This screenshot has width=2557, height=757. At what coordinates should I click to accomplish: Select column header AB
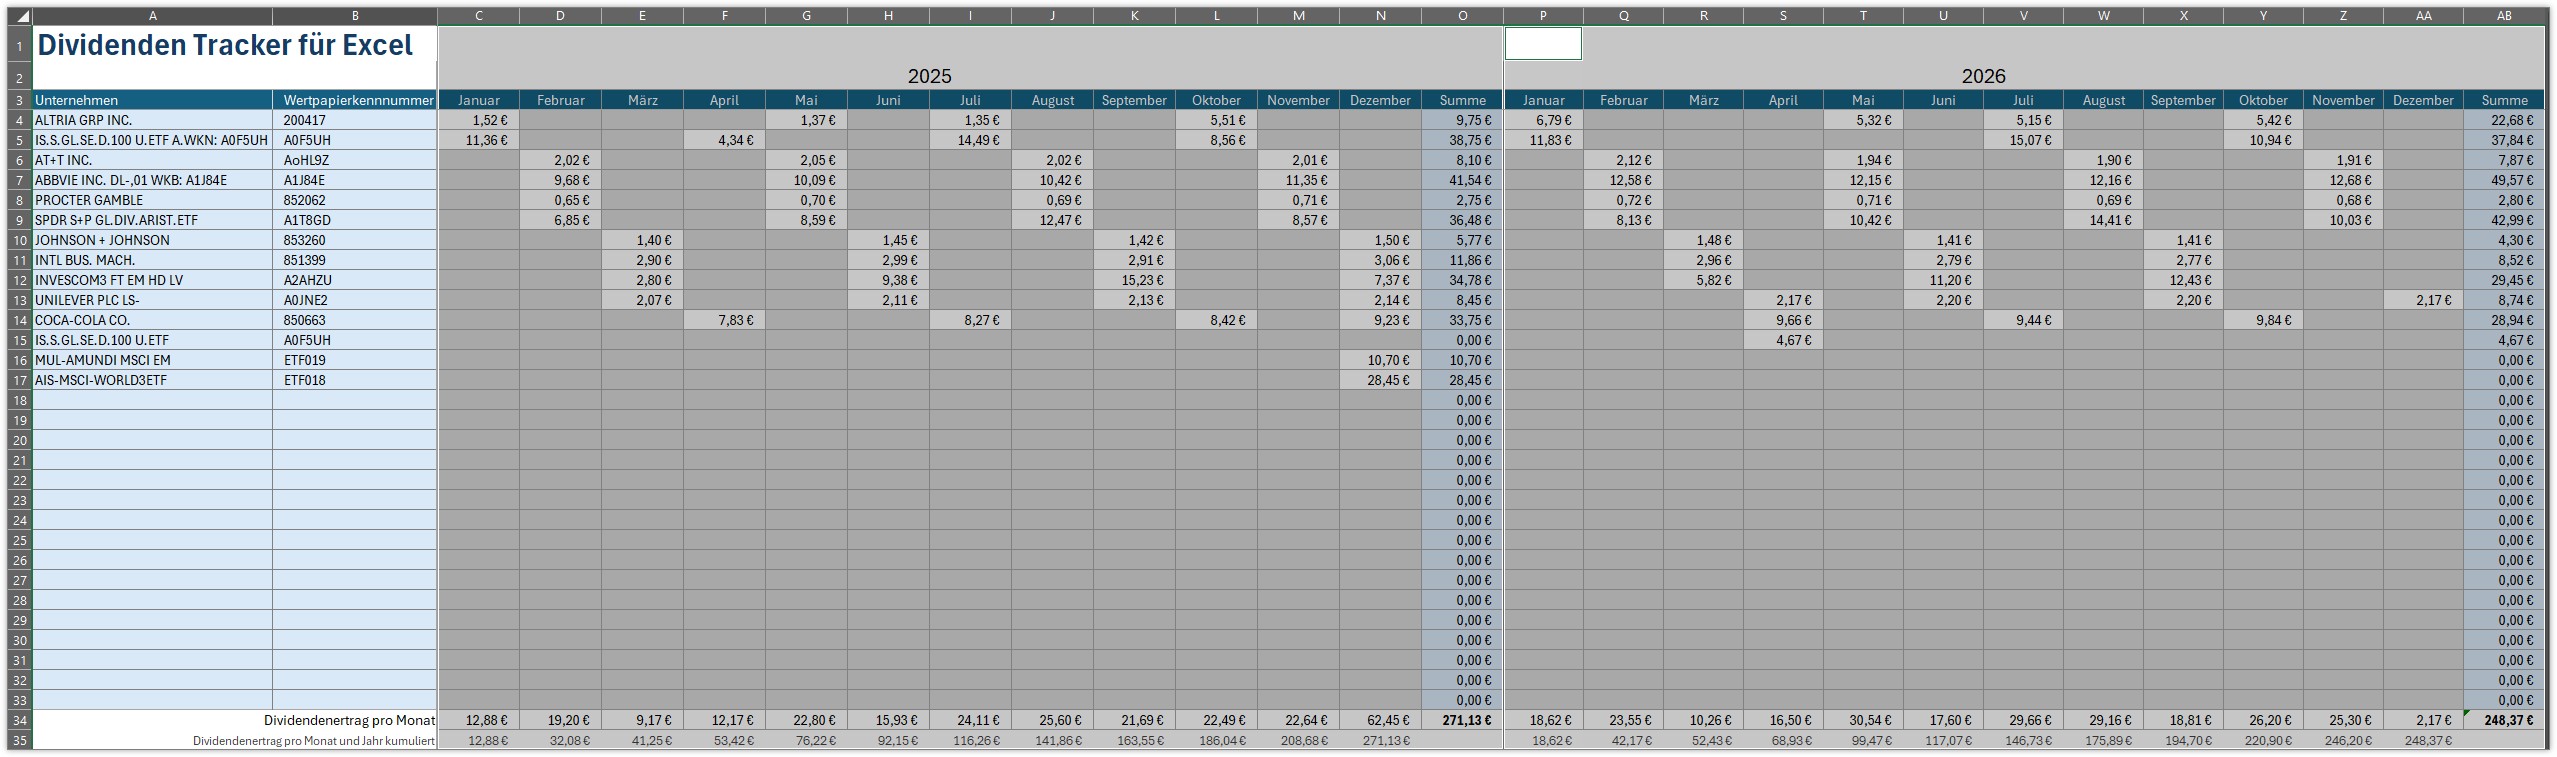pyautogui.click(x=2504, y=16)
